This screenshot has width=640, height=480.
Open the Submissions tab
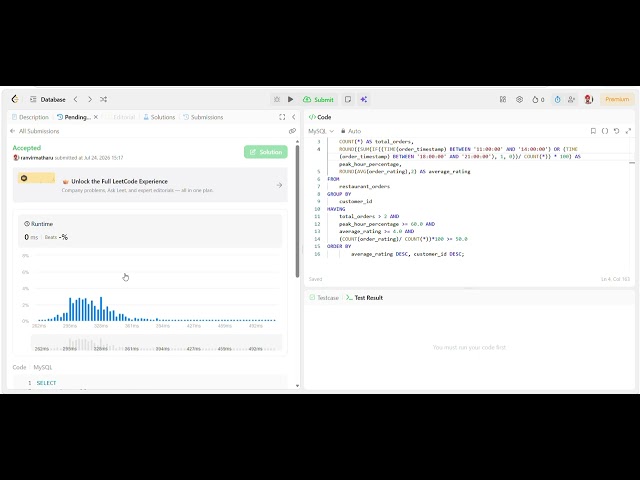203,117
